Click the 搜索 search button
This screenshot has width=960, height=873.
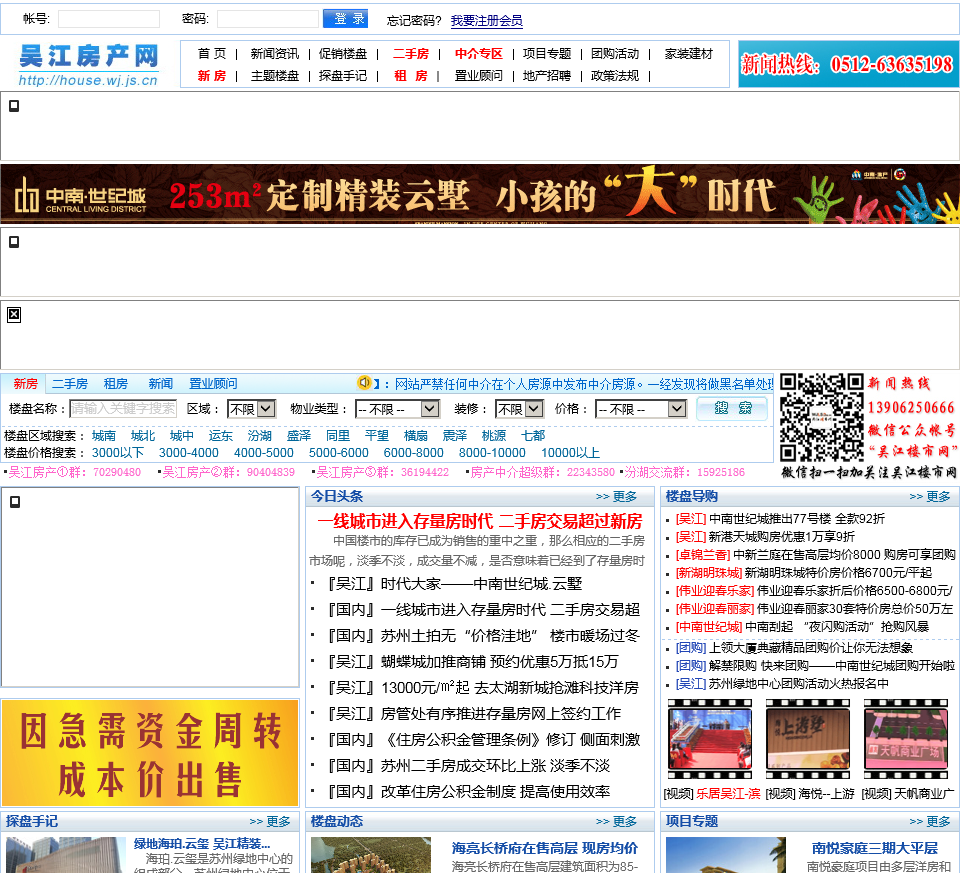732,408
